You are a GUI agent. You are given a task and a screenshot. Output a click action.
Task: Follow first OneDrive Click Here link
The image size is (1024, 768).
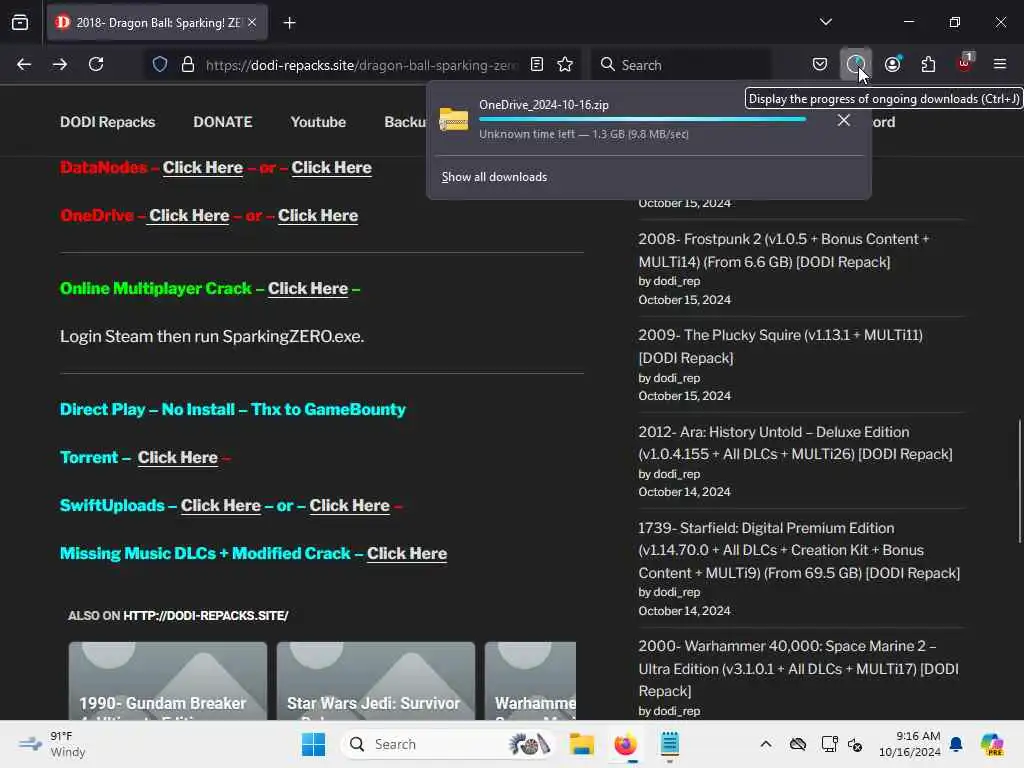(x=189, y=216)
